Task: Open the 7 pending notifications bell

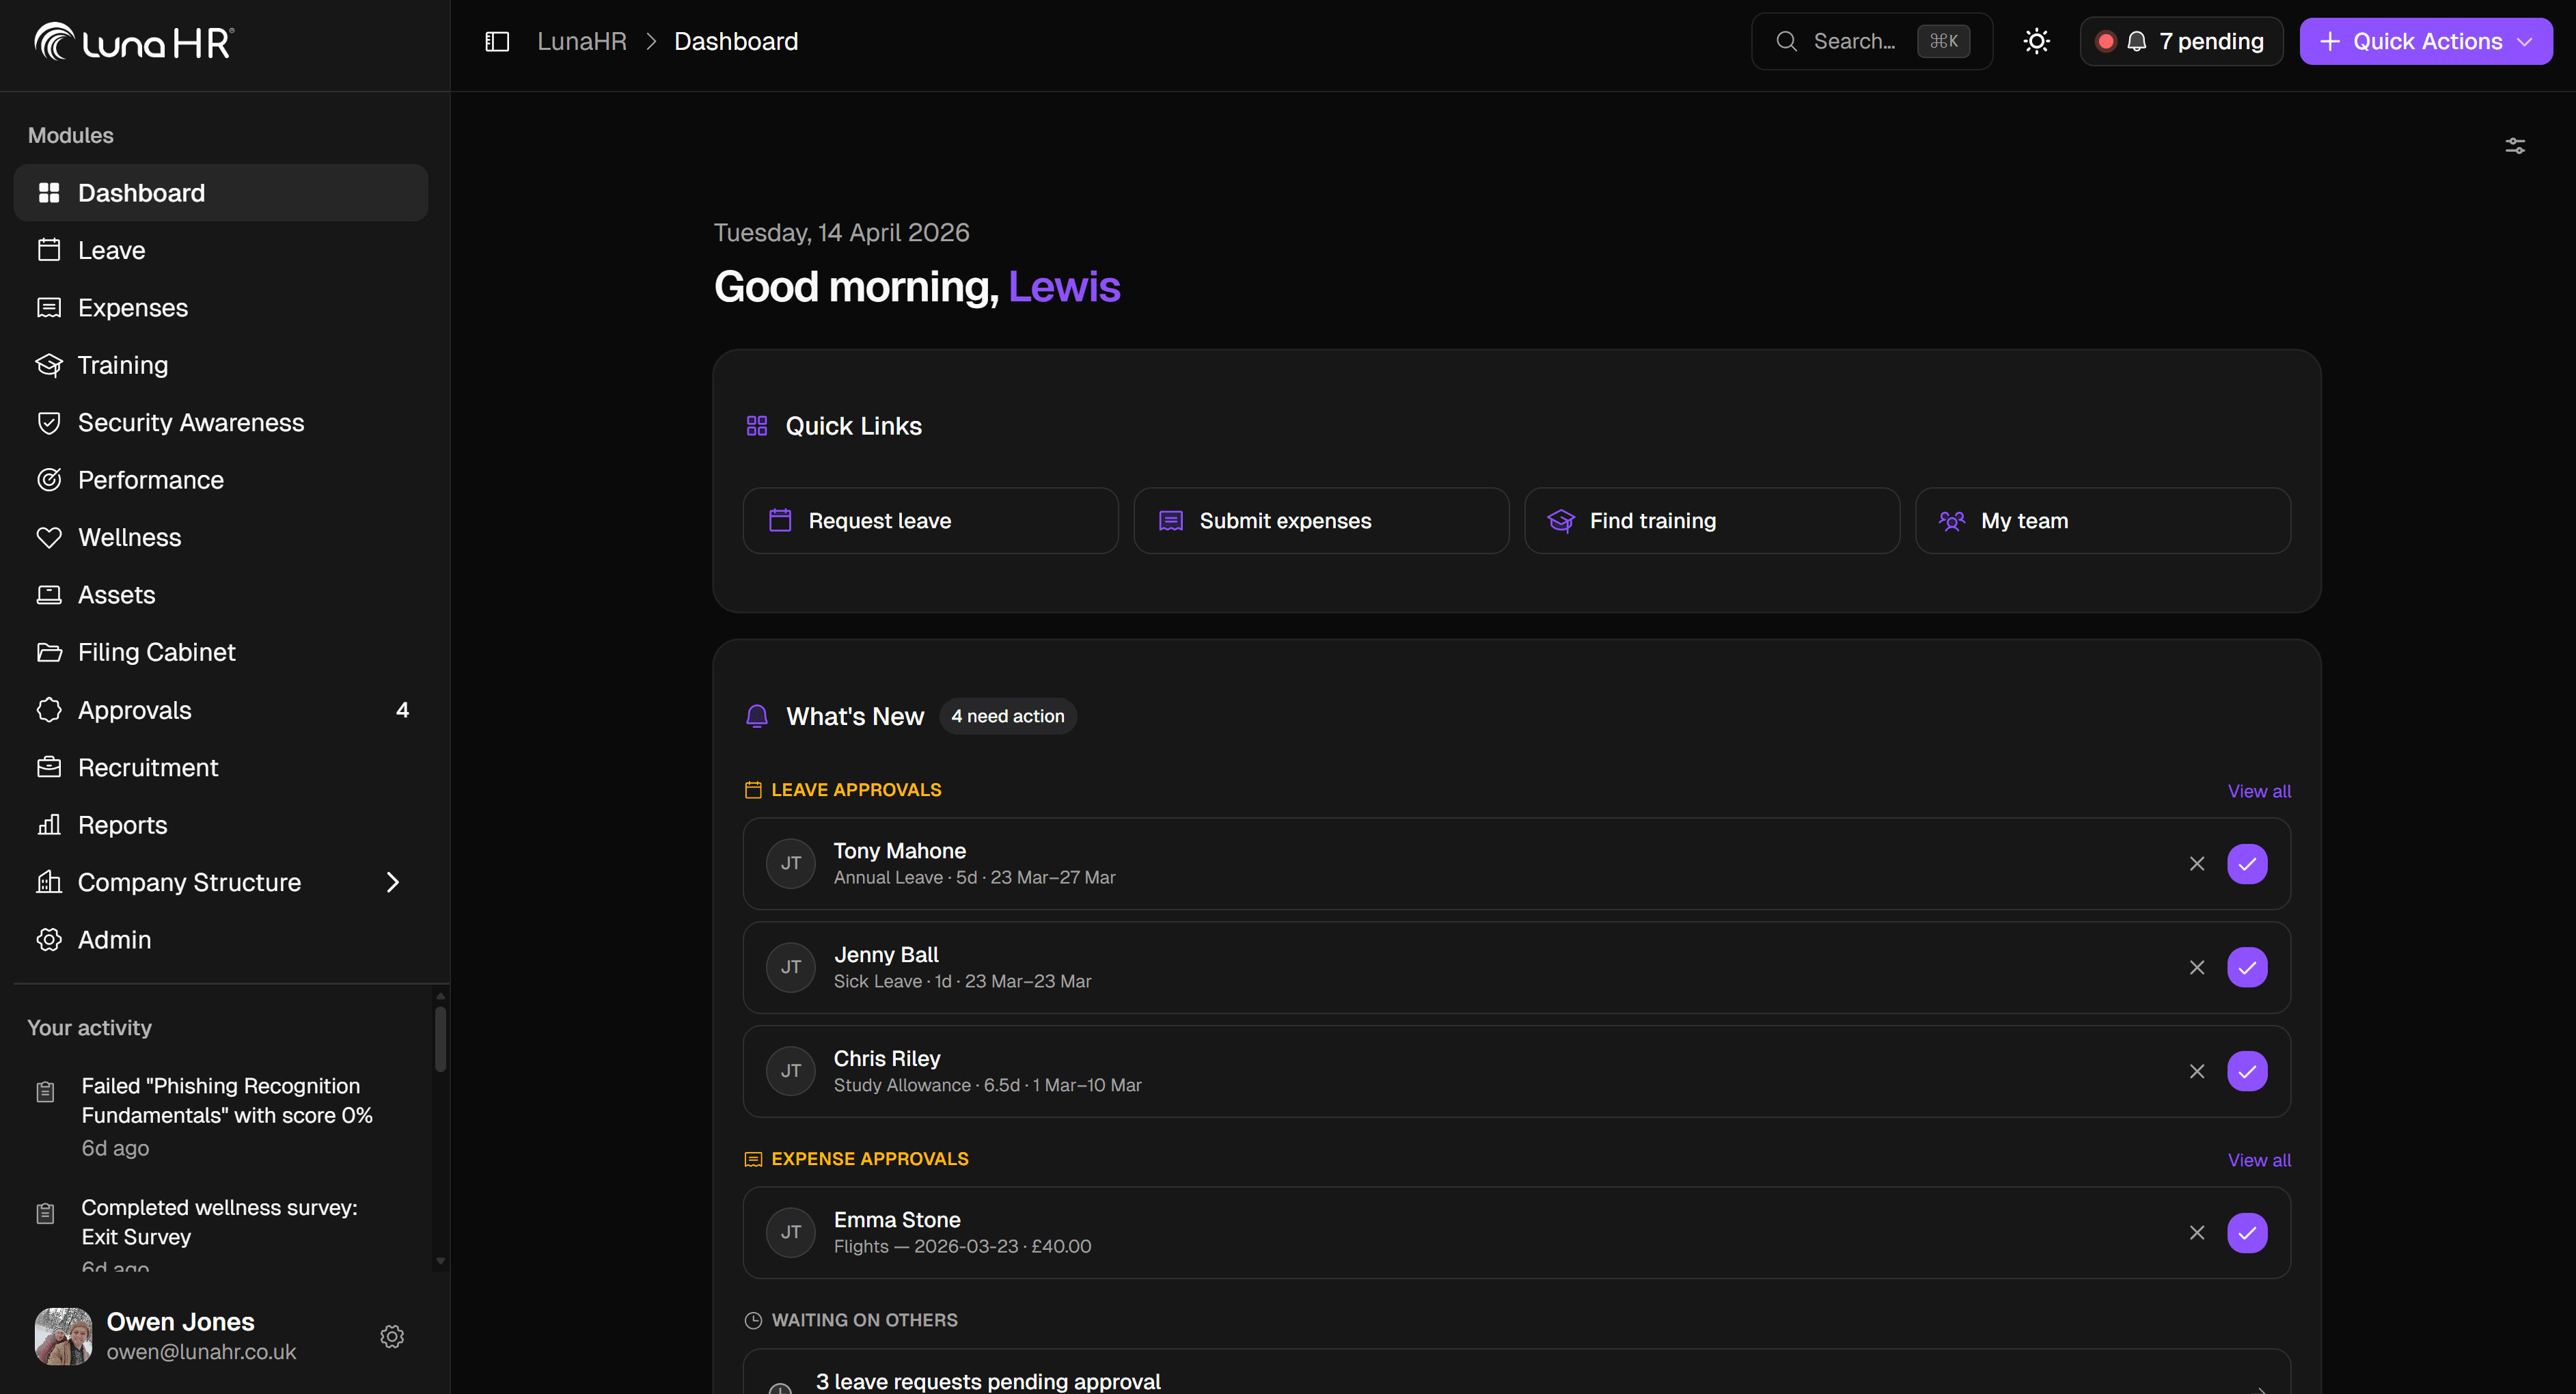Action: pyautogui.click(x=2181, y=41)
